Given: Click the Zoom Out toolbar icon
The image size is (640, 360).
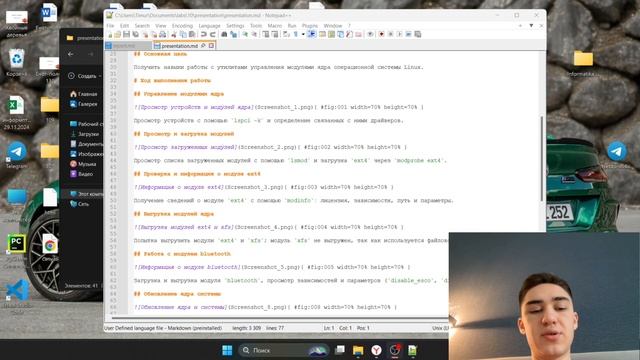Looking at the screenshot, I should [255, 34].
